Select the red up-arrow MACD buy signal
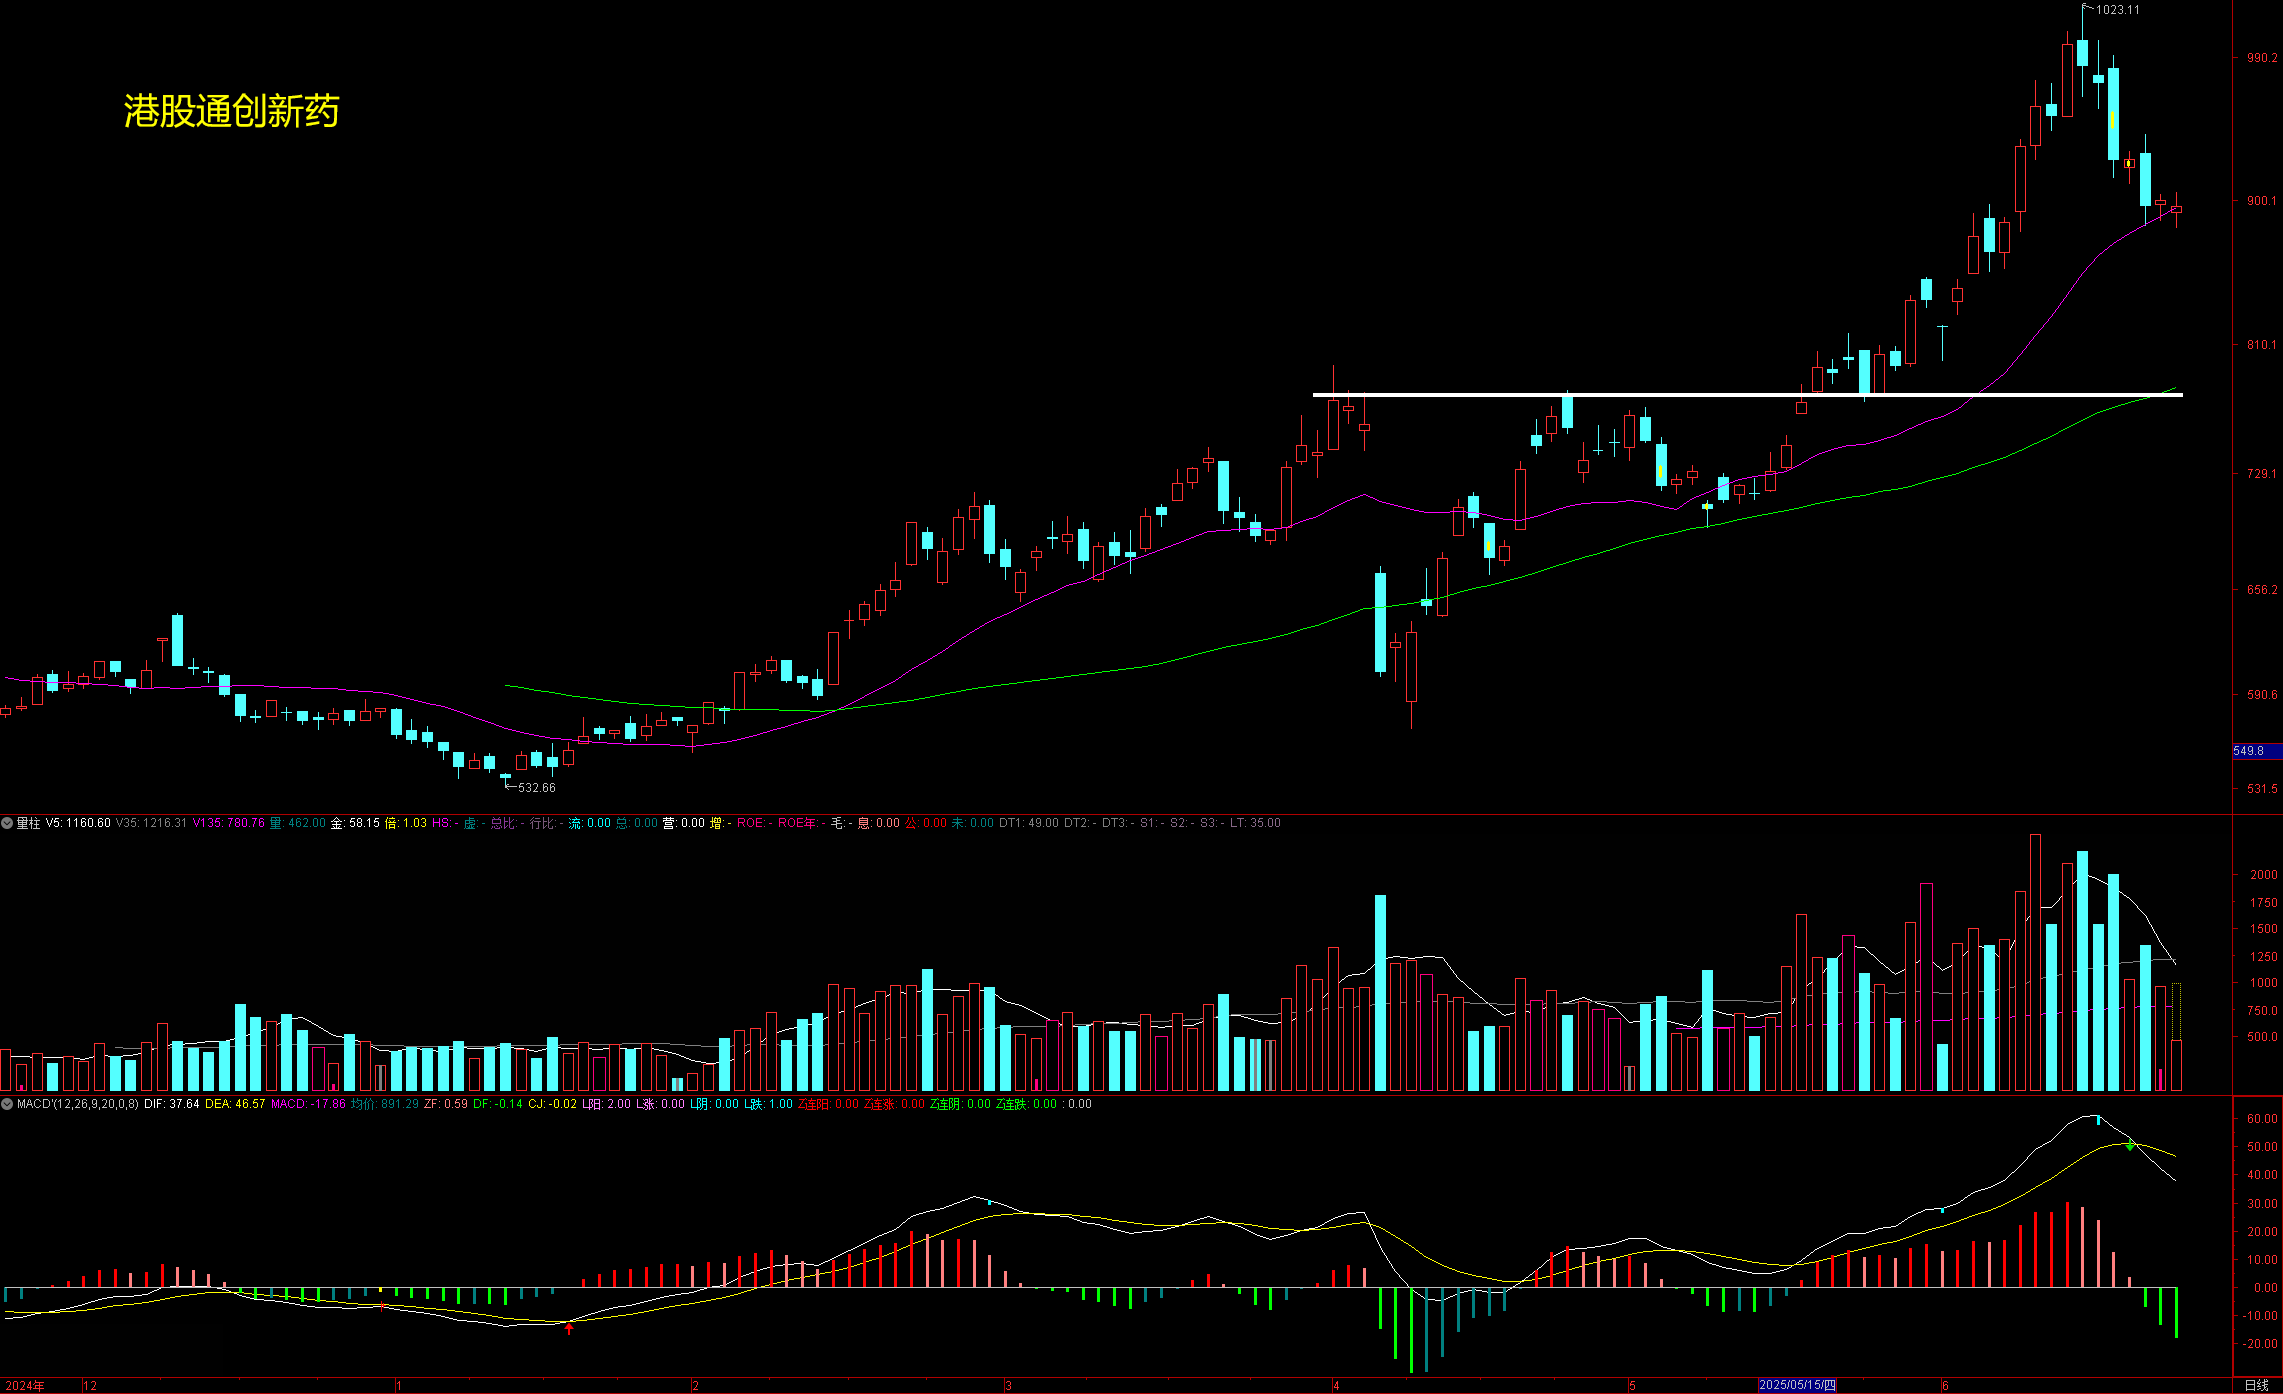 tap(569, 1328)
